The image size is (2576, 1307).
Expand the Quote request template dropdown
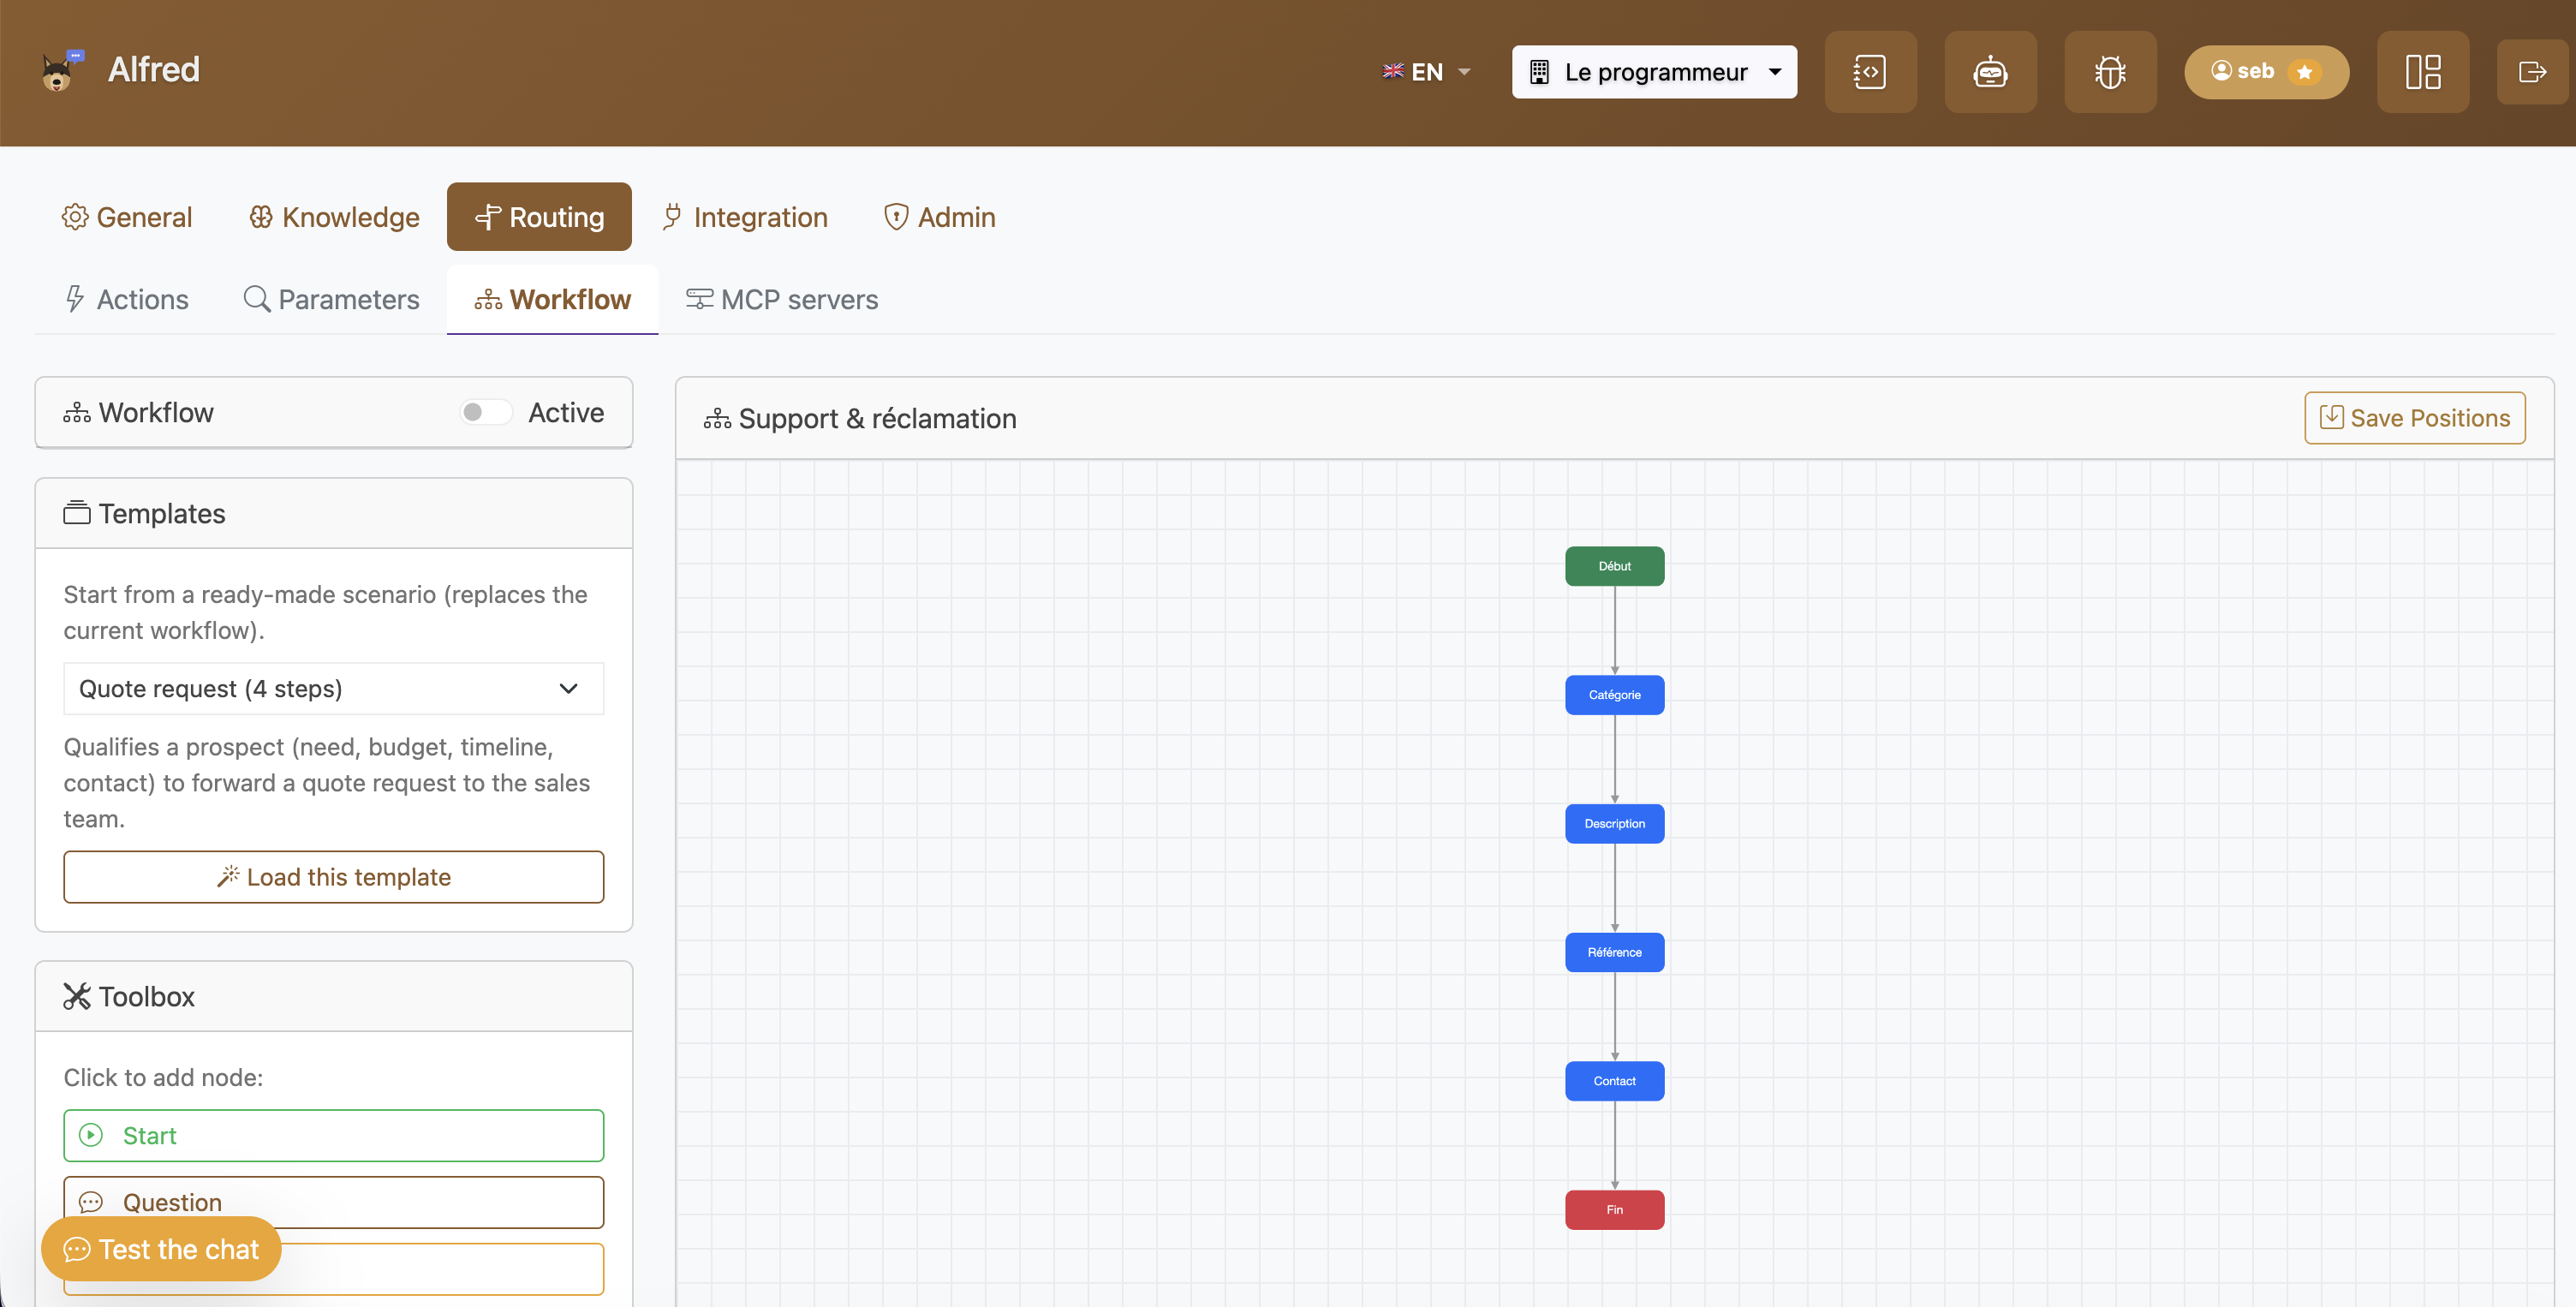[334, 688]
